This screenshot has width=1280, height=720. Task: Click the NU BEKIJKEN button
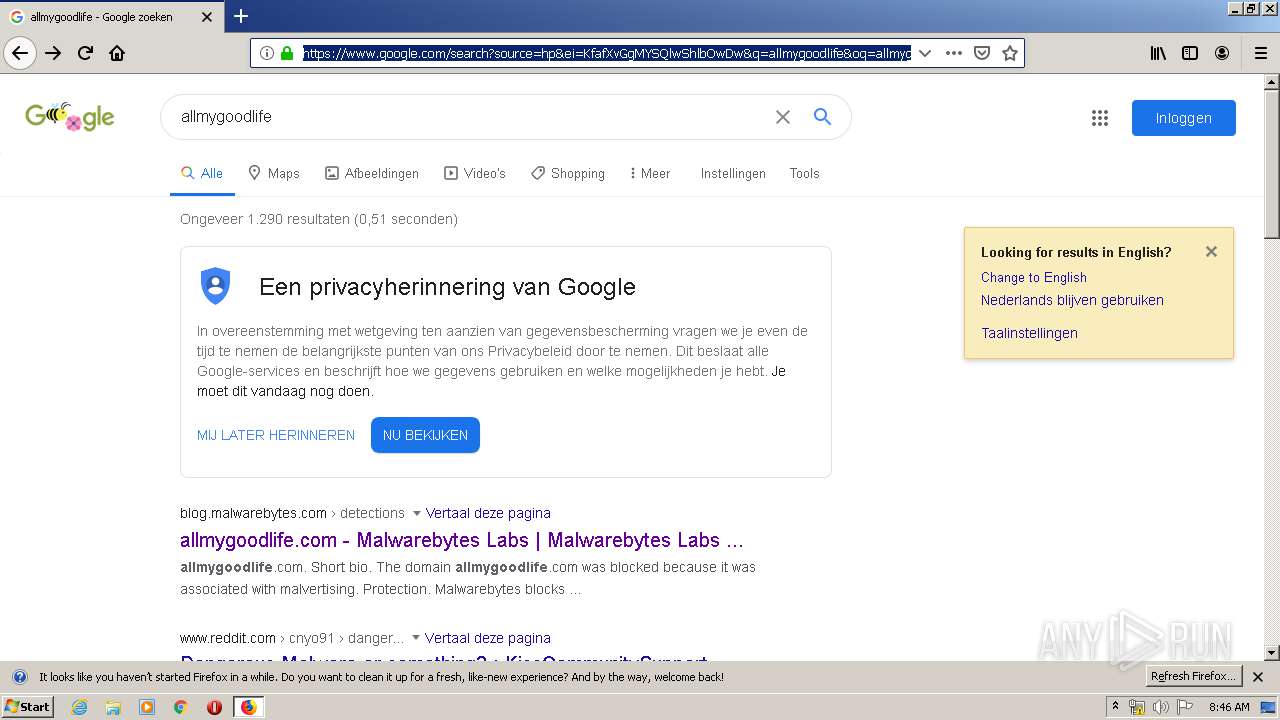[x=425, y=435]
